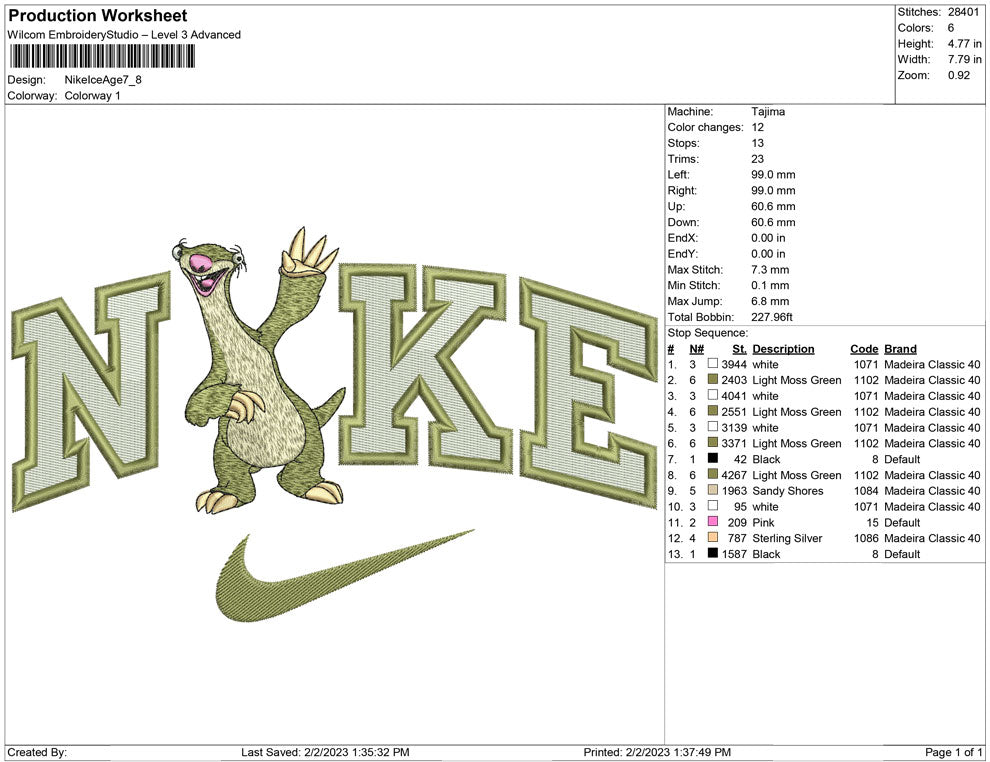Click the black swatch in stop row 7
Image resolution: width=990 pixels, height=762 pixels.
click(713, 458)
